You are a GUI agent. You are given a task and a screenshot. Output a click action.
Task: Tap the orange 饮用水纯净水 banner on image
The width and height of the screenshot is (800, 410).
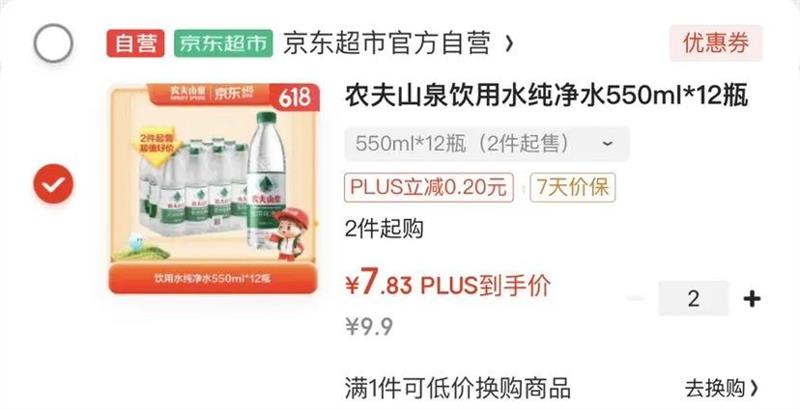click(x=213, y=278)
